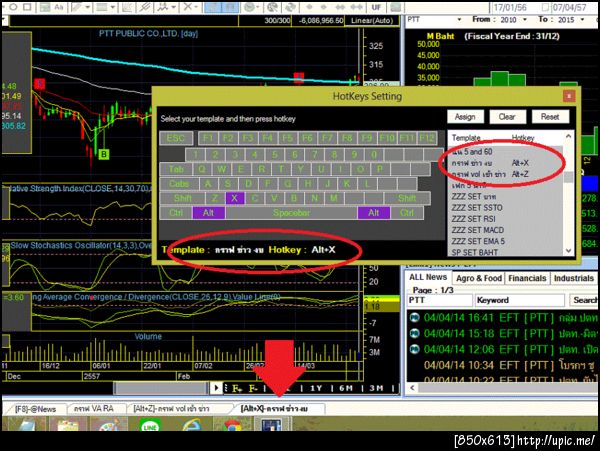Select the ellipse drawing tool
The width and height of the screenshot is (600, 451).
click(x=13, y=7)
